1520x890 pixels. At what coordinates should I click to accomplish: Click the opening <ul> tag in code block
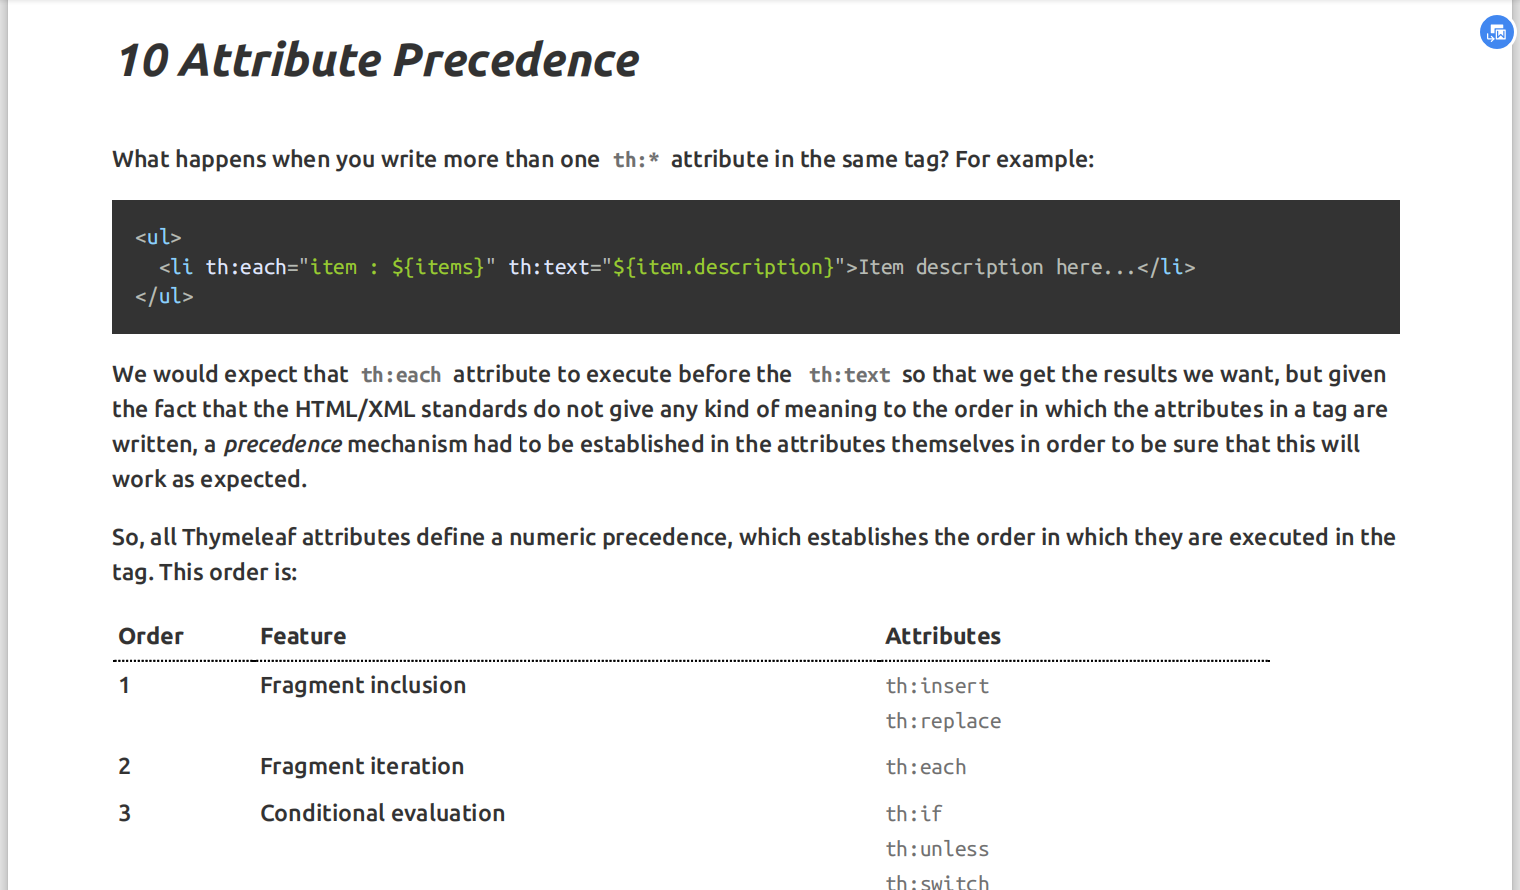(158, 237)
